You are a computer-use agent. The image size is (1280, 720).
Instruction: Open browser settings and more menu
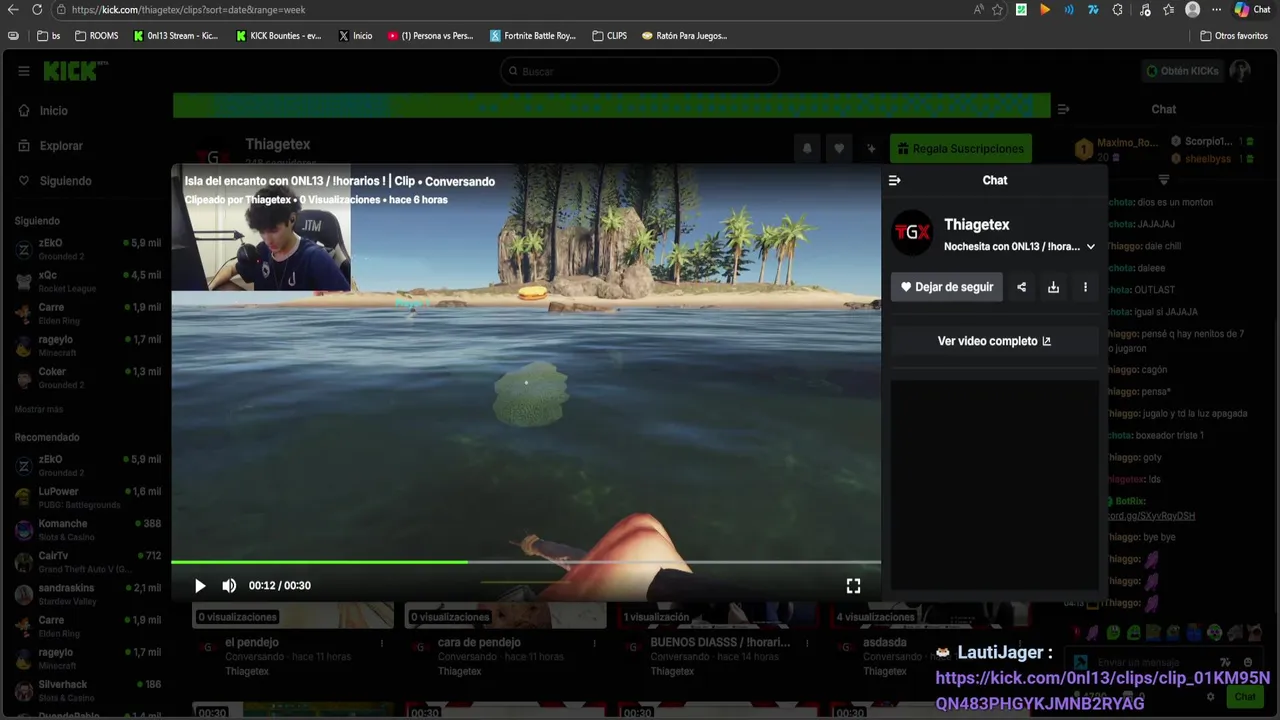click(1215, 10)
